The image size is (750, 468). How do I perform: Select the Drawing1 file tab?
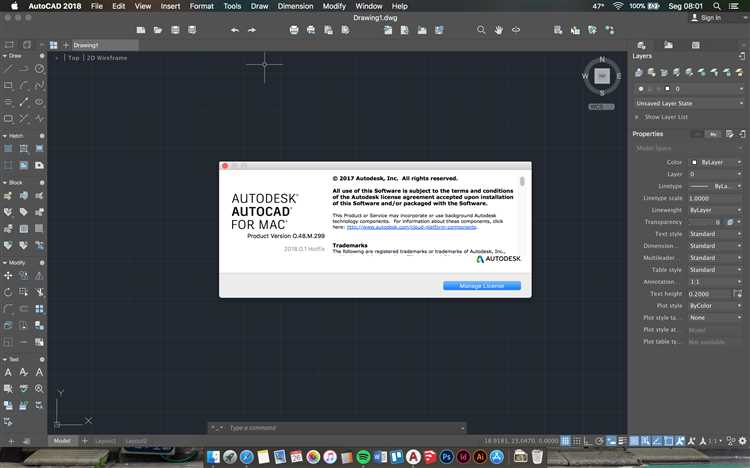coord(106,45)
